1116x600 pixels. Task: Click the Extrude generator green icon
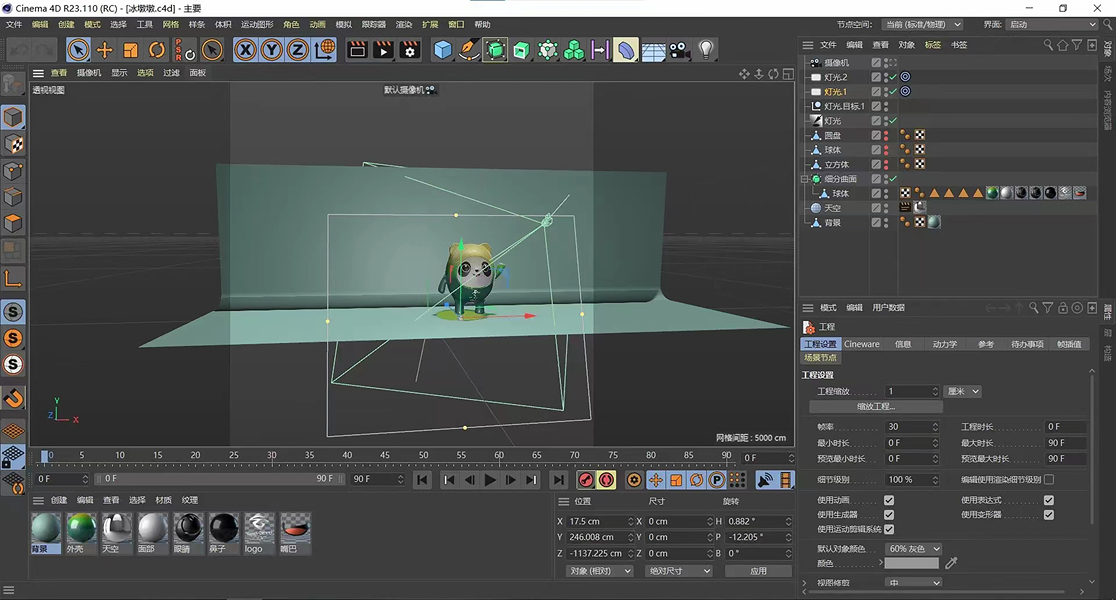[522, 50]
